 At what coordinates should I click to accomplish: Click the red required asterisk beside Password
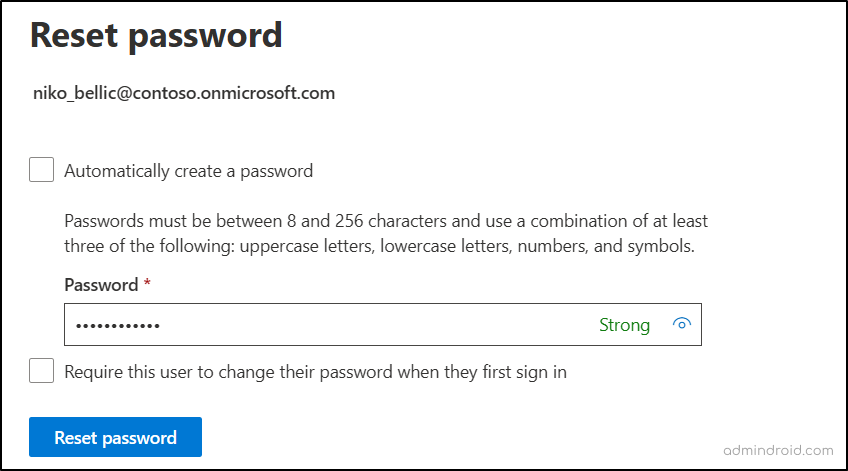[x=147, y=282]
